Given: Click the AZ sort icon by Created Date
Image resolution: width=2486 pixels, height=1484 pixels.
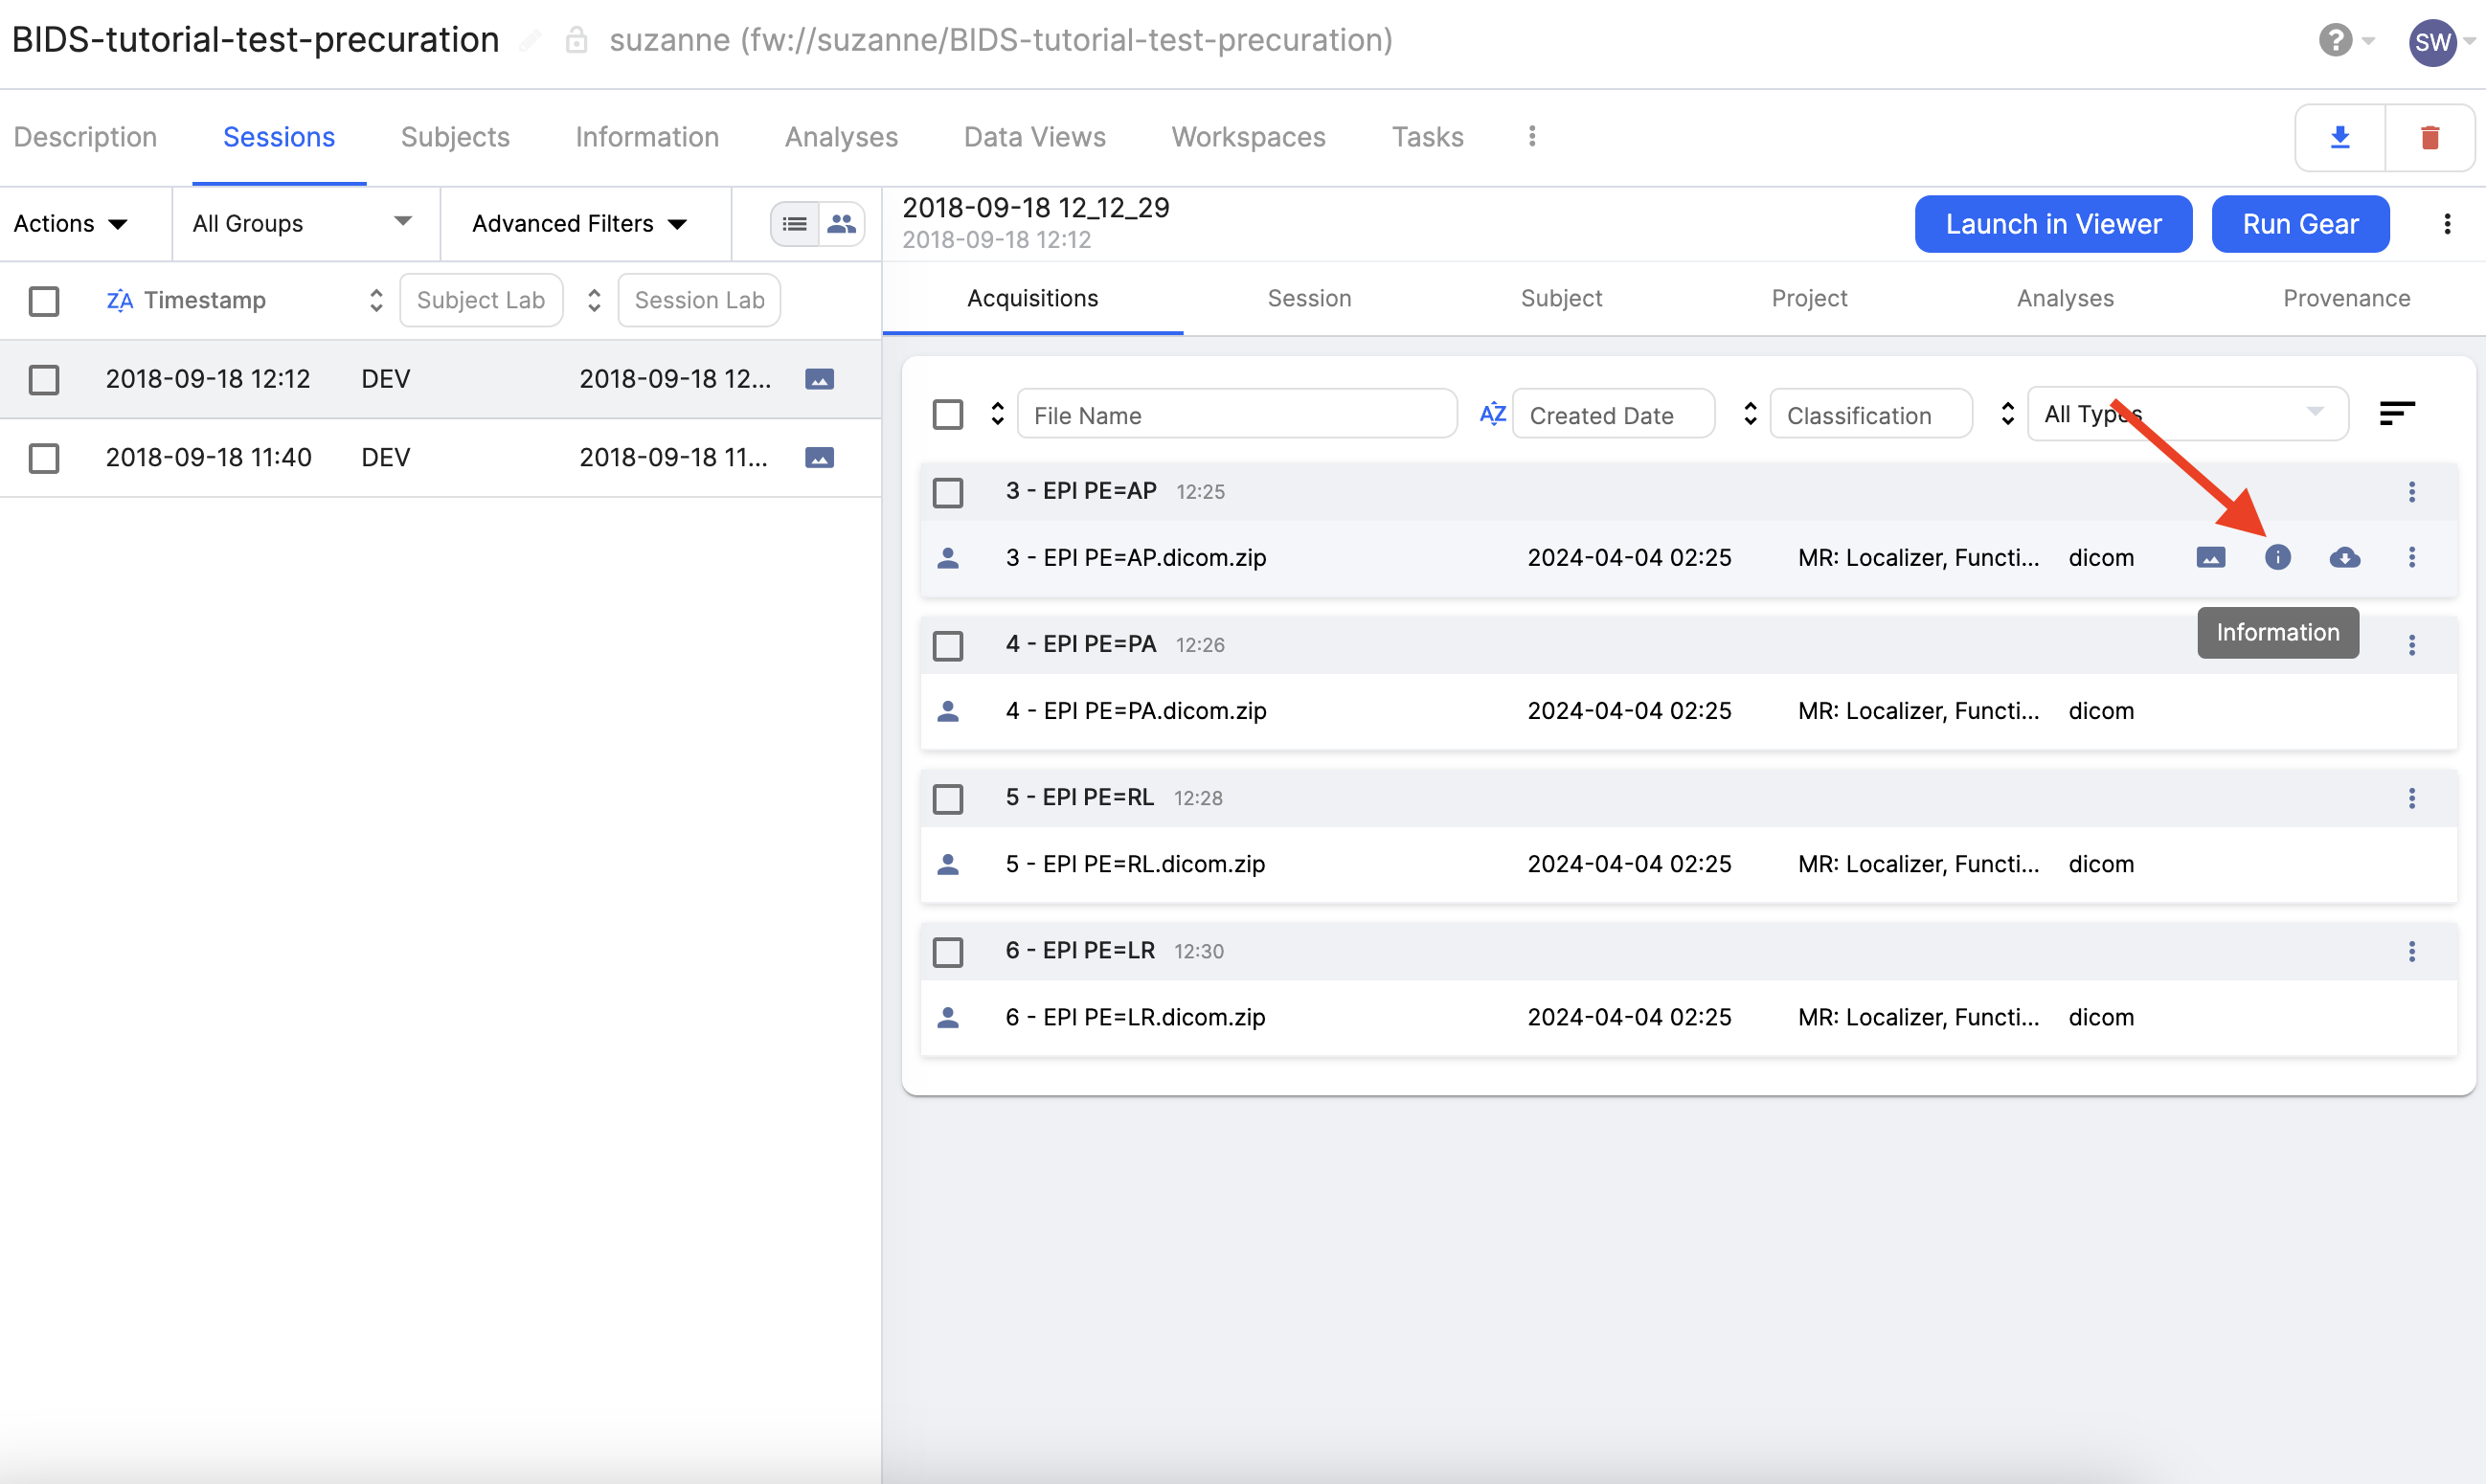Looking at the screenshot, I should click(1492, 414).
